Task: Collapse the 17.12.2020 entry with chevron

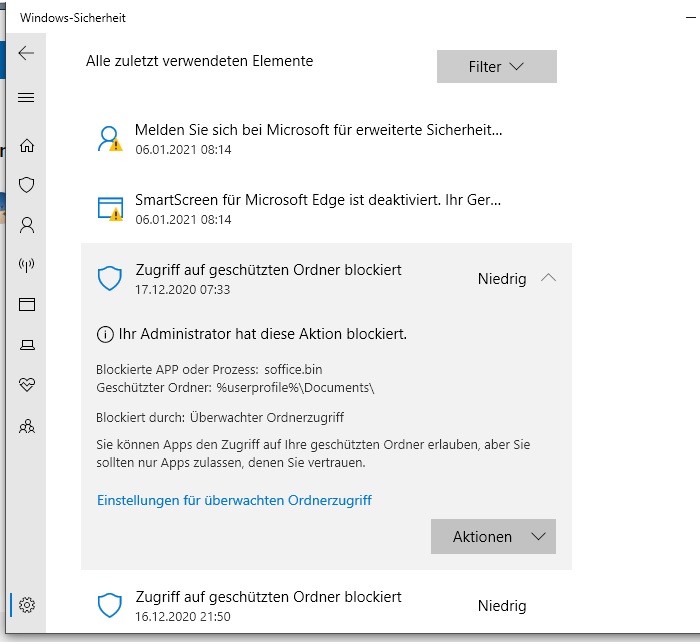Action: click(548, 278)
